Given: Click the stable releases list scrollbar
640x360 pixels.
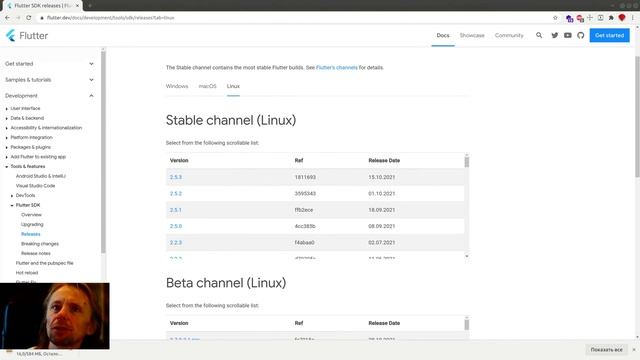Looking at the screenshot, I should (467, 162).
